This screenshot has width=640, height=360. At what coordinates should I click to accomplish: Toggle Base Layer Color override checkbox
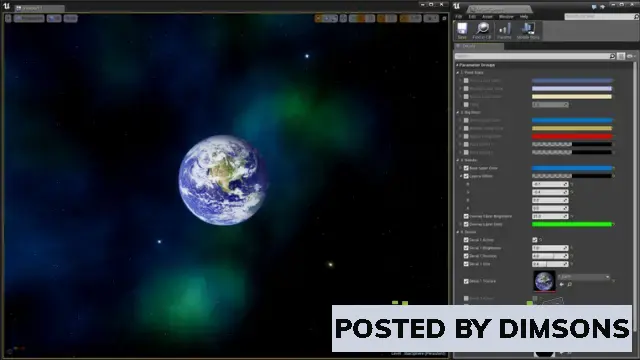point(466,168)
